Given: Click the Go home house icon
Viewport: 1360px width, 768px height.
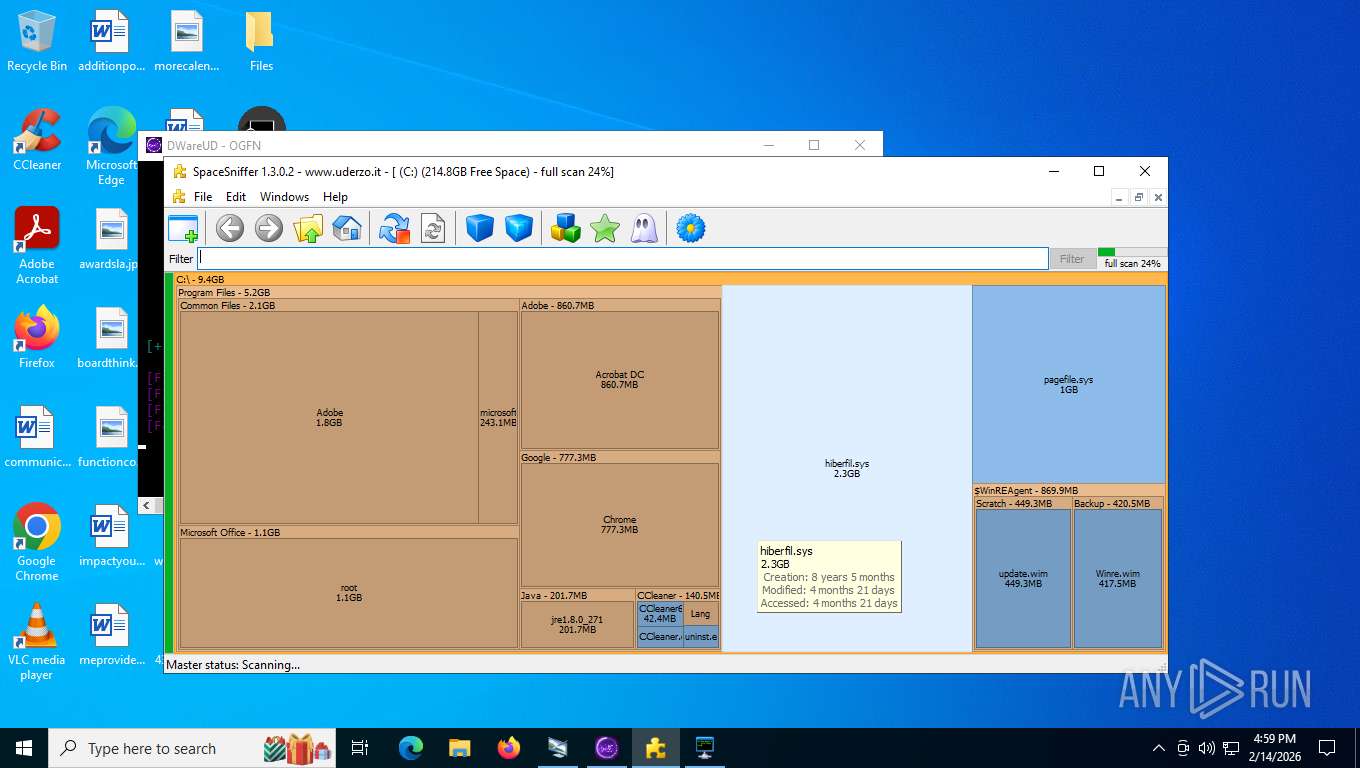Looking at the screenshot, I should point(346,229).
